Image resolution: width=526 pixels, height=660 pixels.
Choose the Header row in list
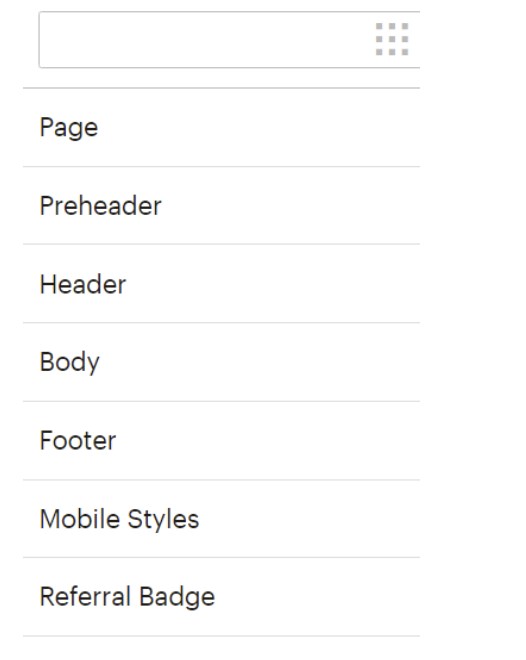(x=221, y=284)
